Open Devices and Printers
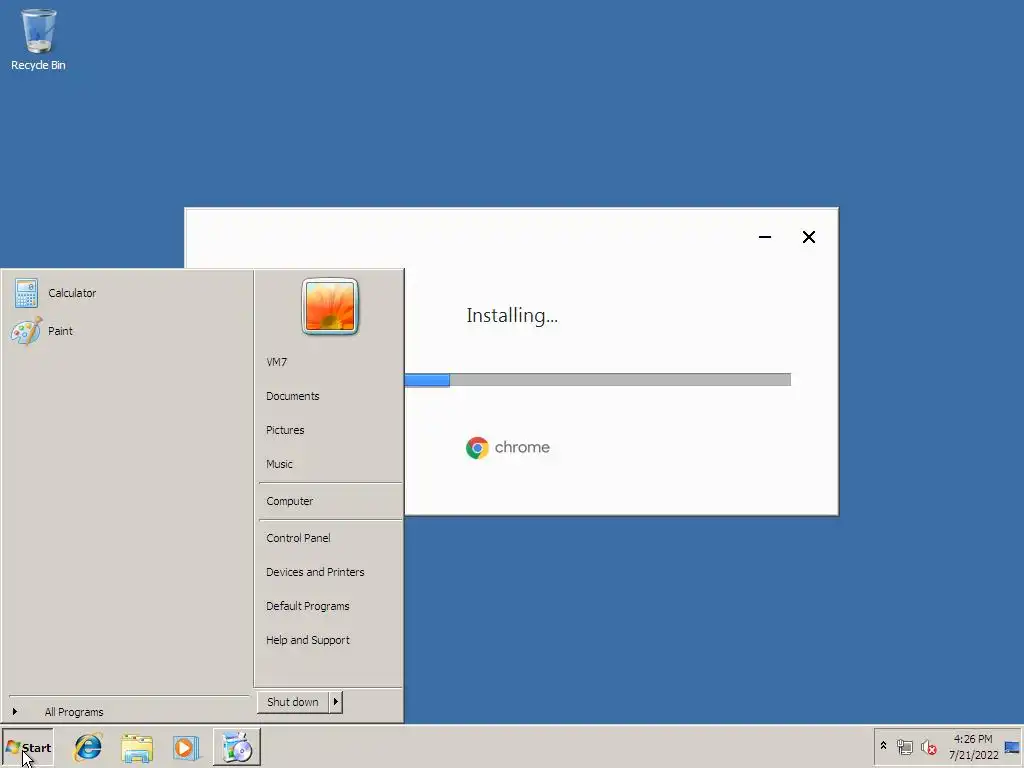The height and width of the screenshot is (768, 1024). tap(330, 572)
